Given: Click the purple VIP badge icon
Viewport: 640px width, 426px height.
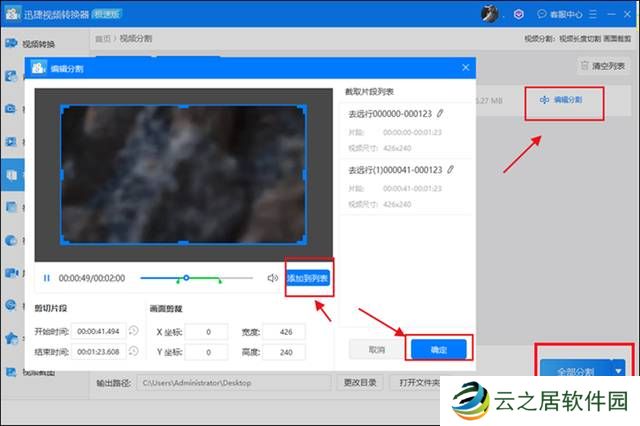Looking at the screenshot, I should (x=517, y=14).
